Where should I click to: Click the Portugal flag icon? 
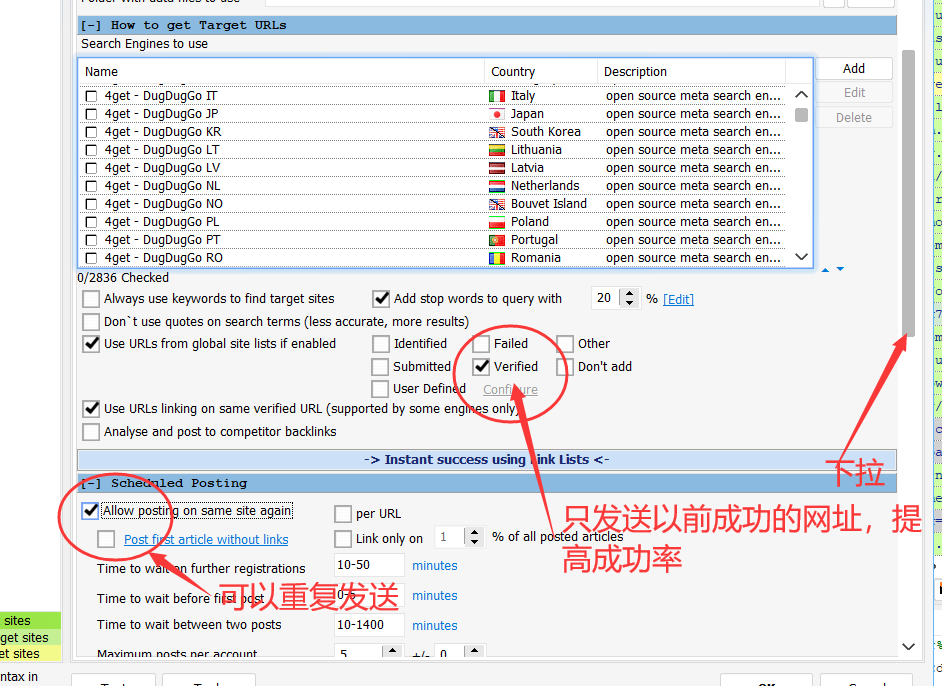coord(497,239)
